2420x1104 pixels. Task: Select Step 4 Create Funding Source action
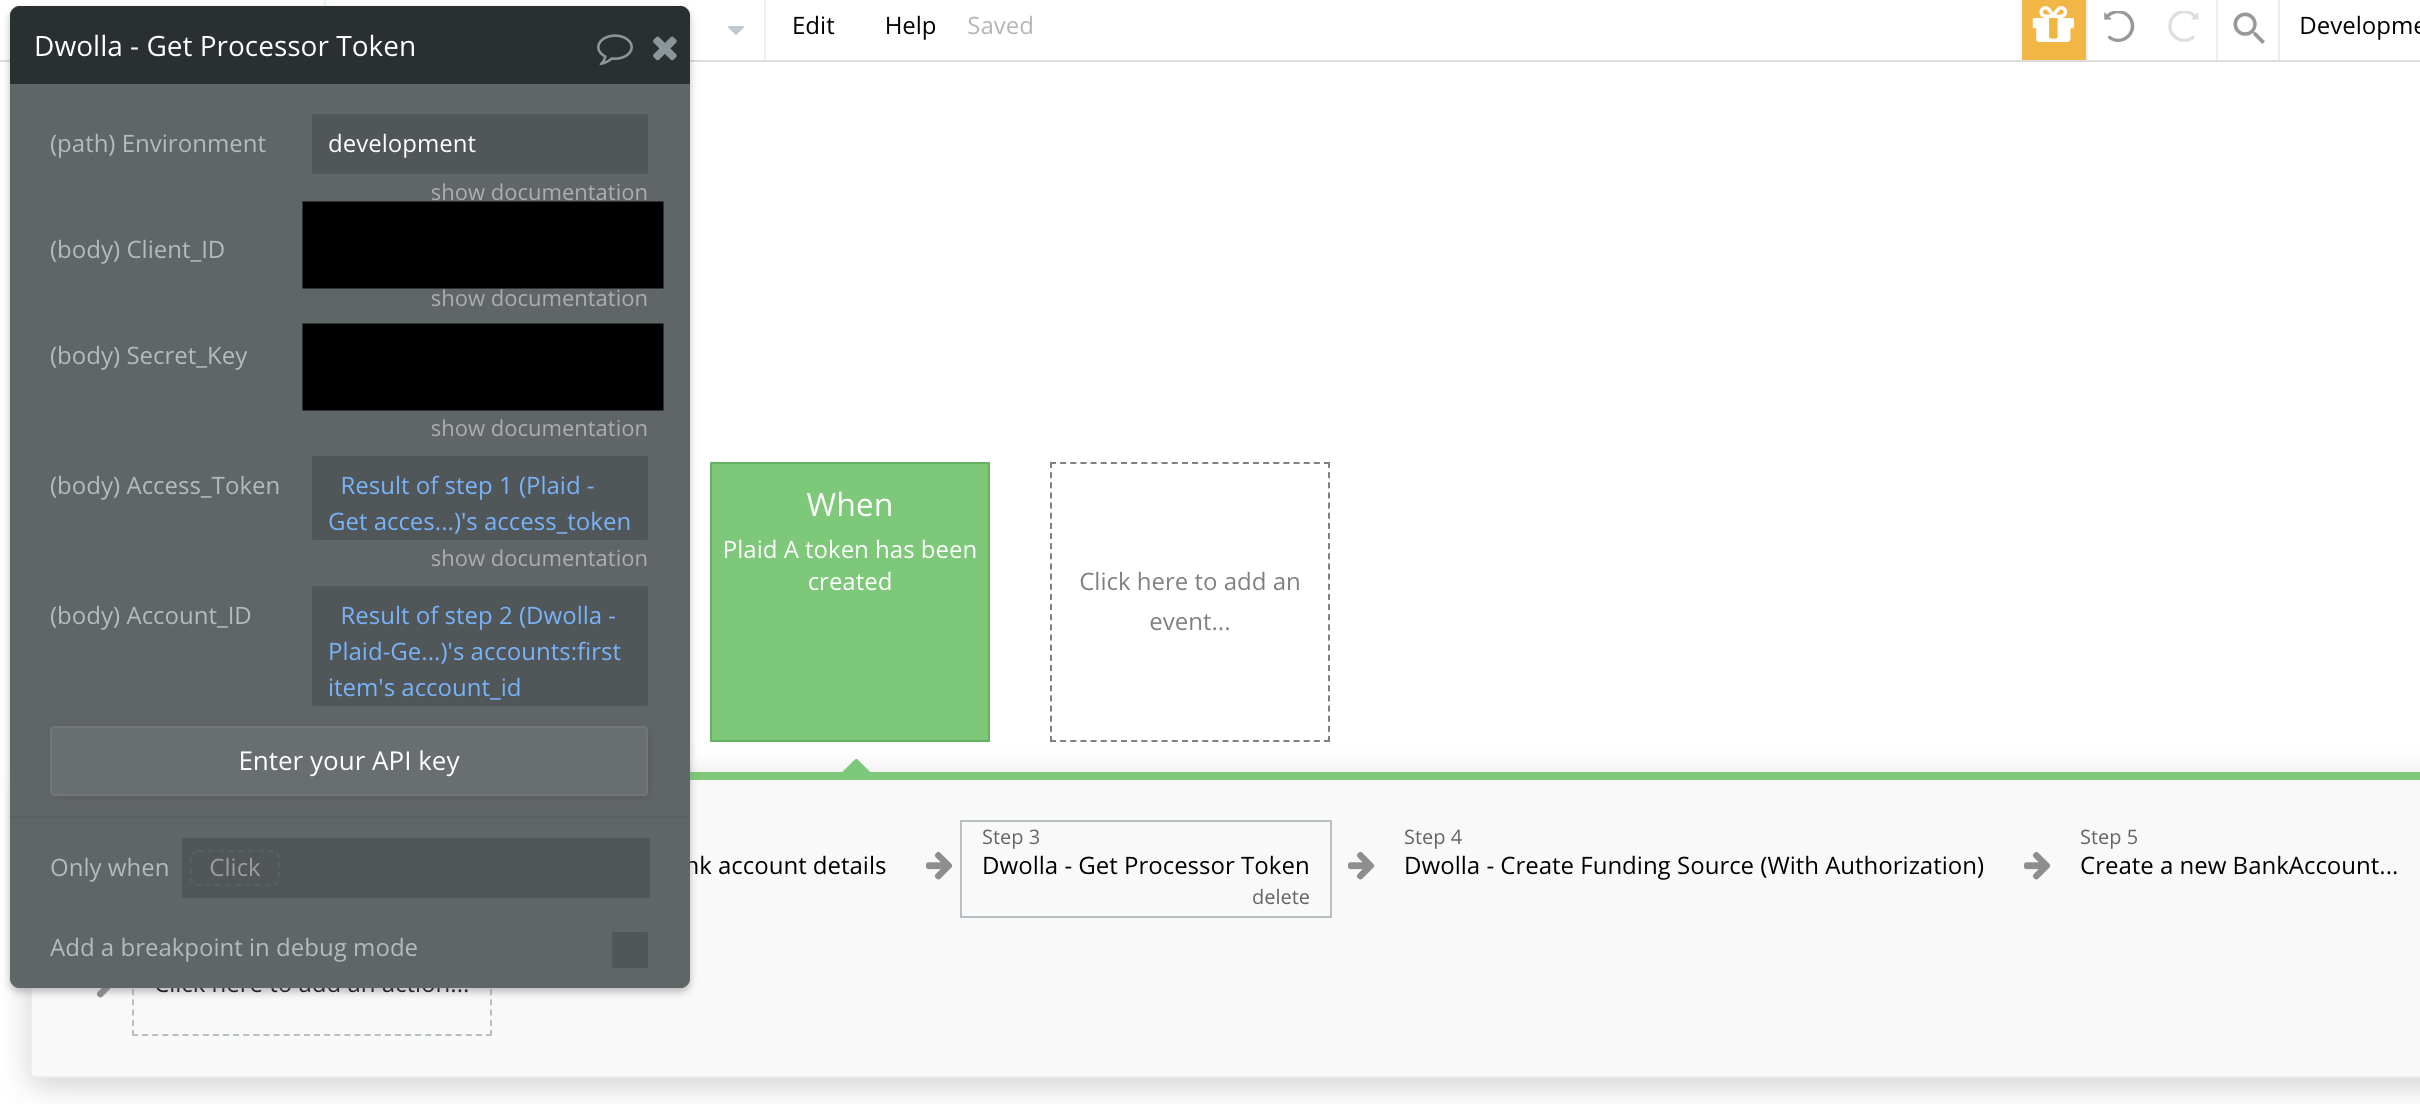tap(1694, 866)
